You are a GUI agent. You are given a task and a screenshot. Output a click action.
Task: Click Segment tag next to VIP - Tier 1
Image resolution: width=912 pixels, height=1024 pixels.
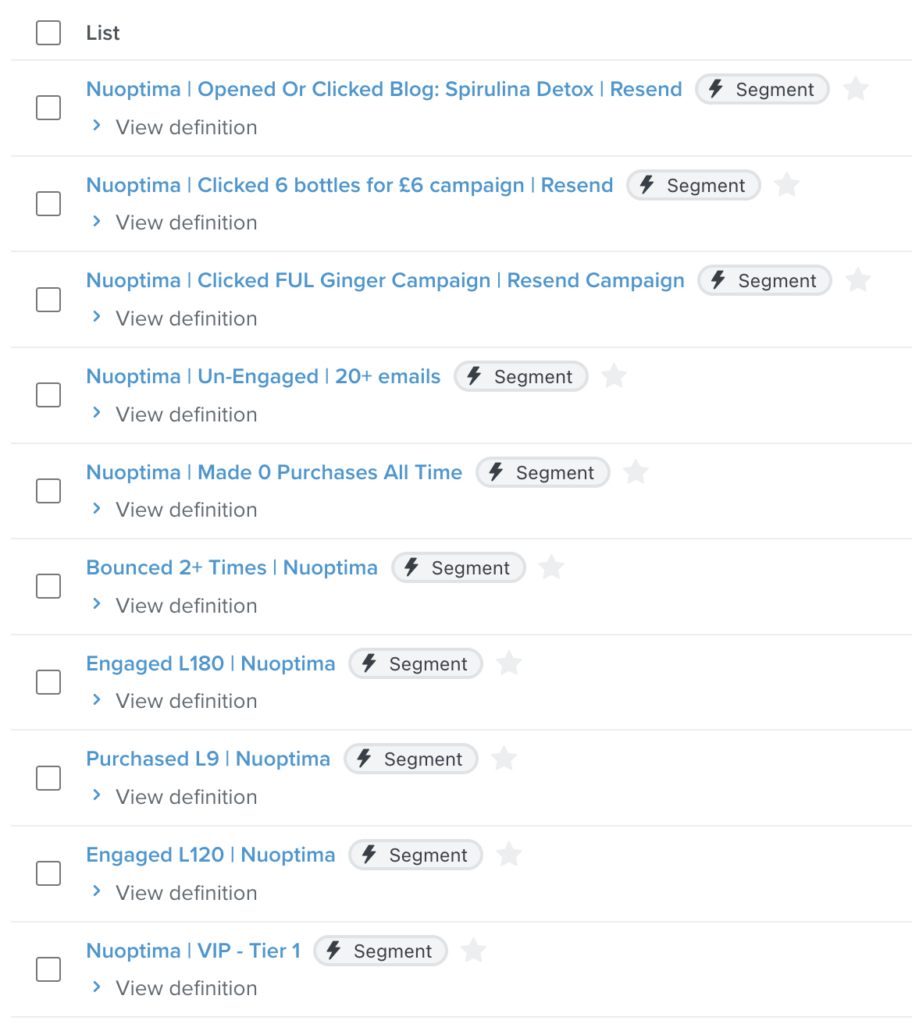[x=380, y=951]
